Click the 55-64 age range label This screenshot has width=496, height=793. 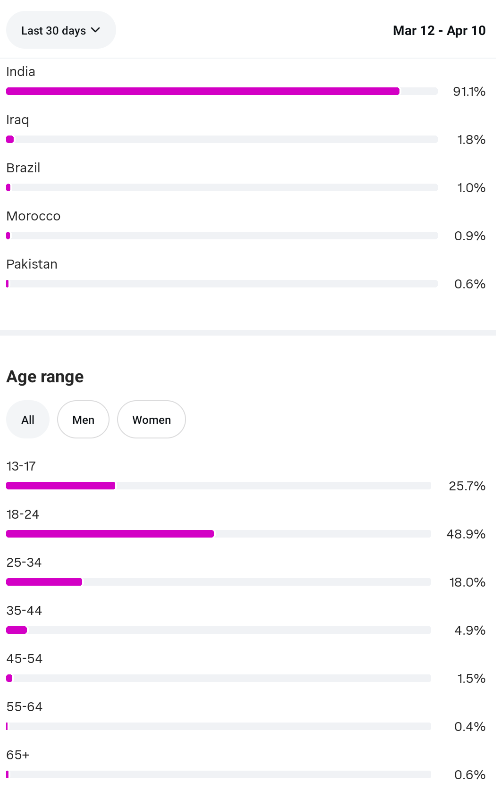click(x=24, y=707)
